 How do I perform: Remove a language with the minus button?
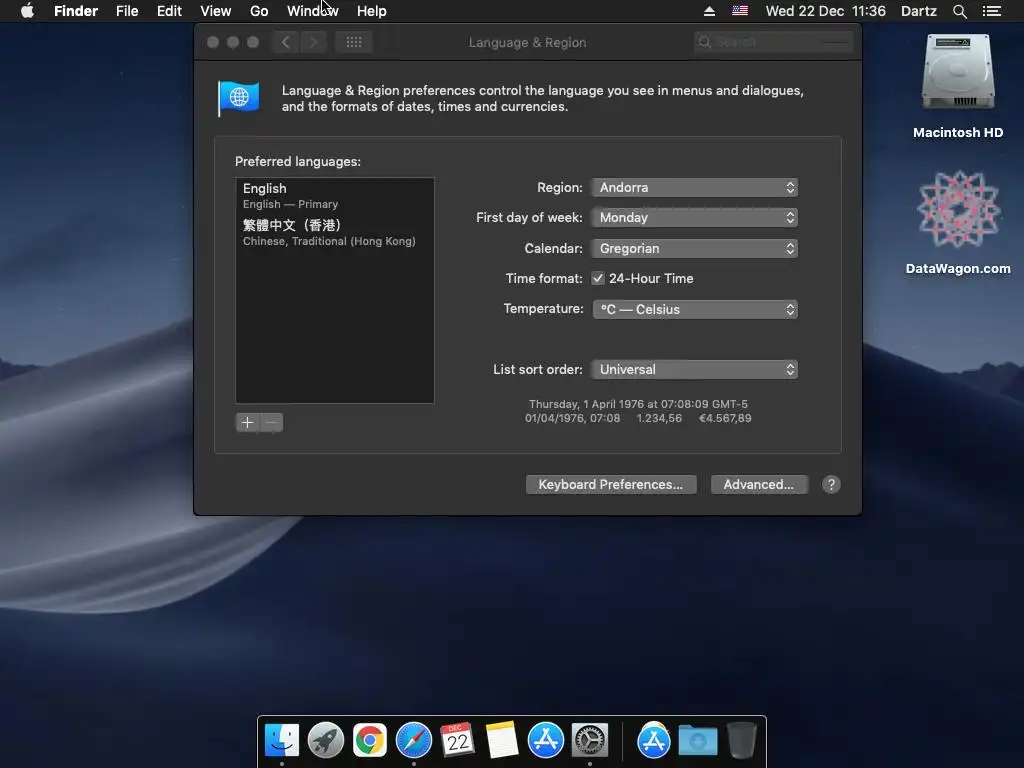coord(272,423)
